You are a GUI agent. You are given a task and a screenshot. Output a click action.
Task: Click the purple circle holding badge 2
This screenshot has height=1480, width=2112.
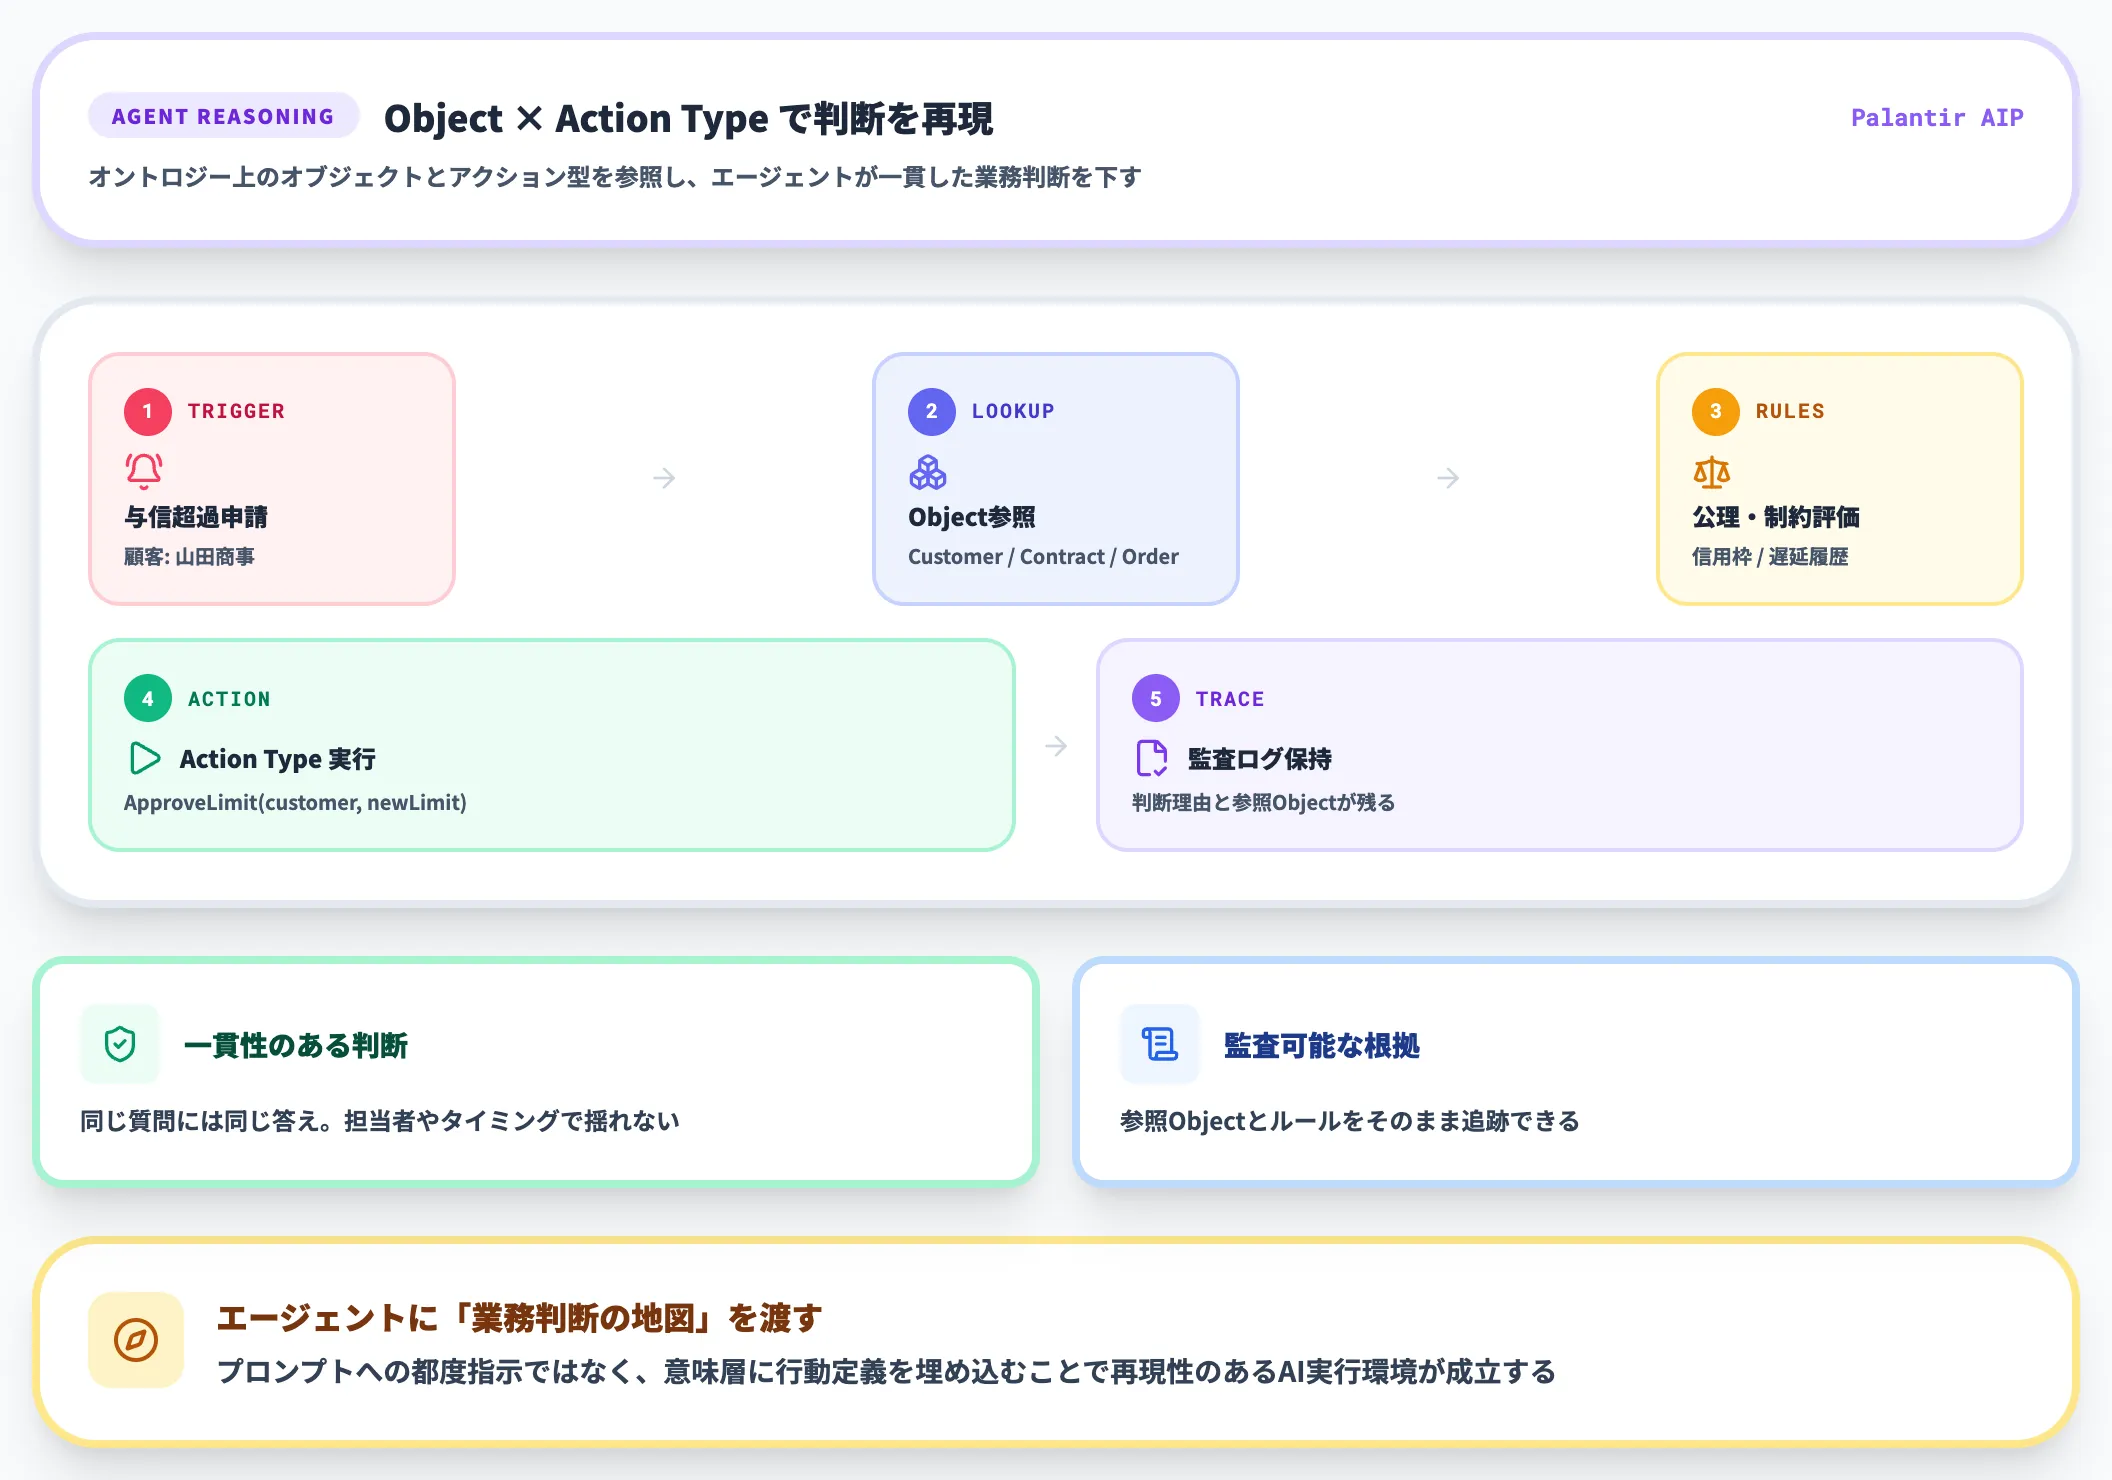(x=930, y=410)
